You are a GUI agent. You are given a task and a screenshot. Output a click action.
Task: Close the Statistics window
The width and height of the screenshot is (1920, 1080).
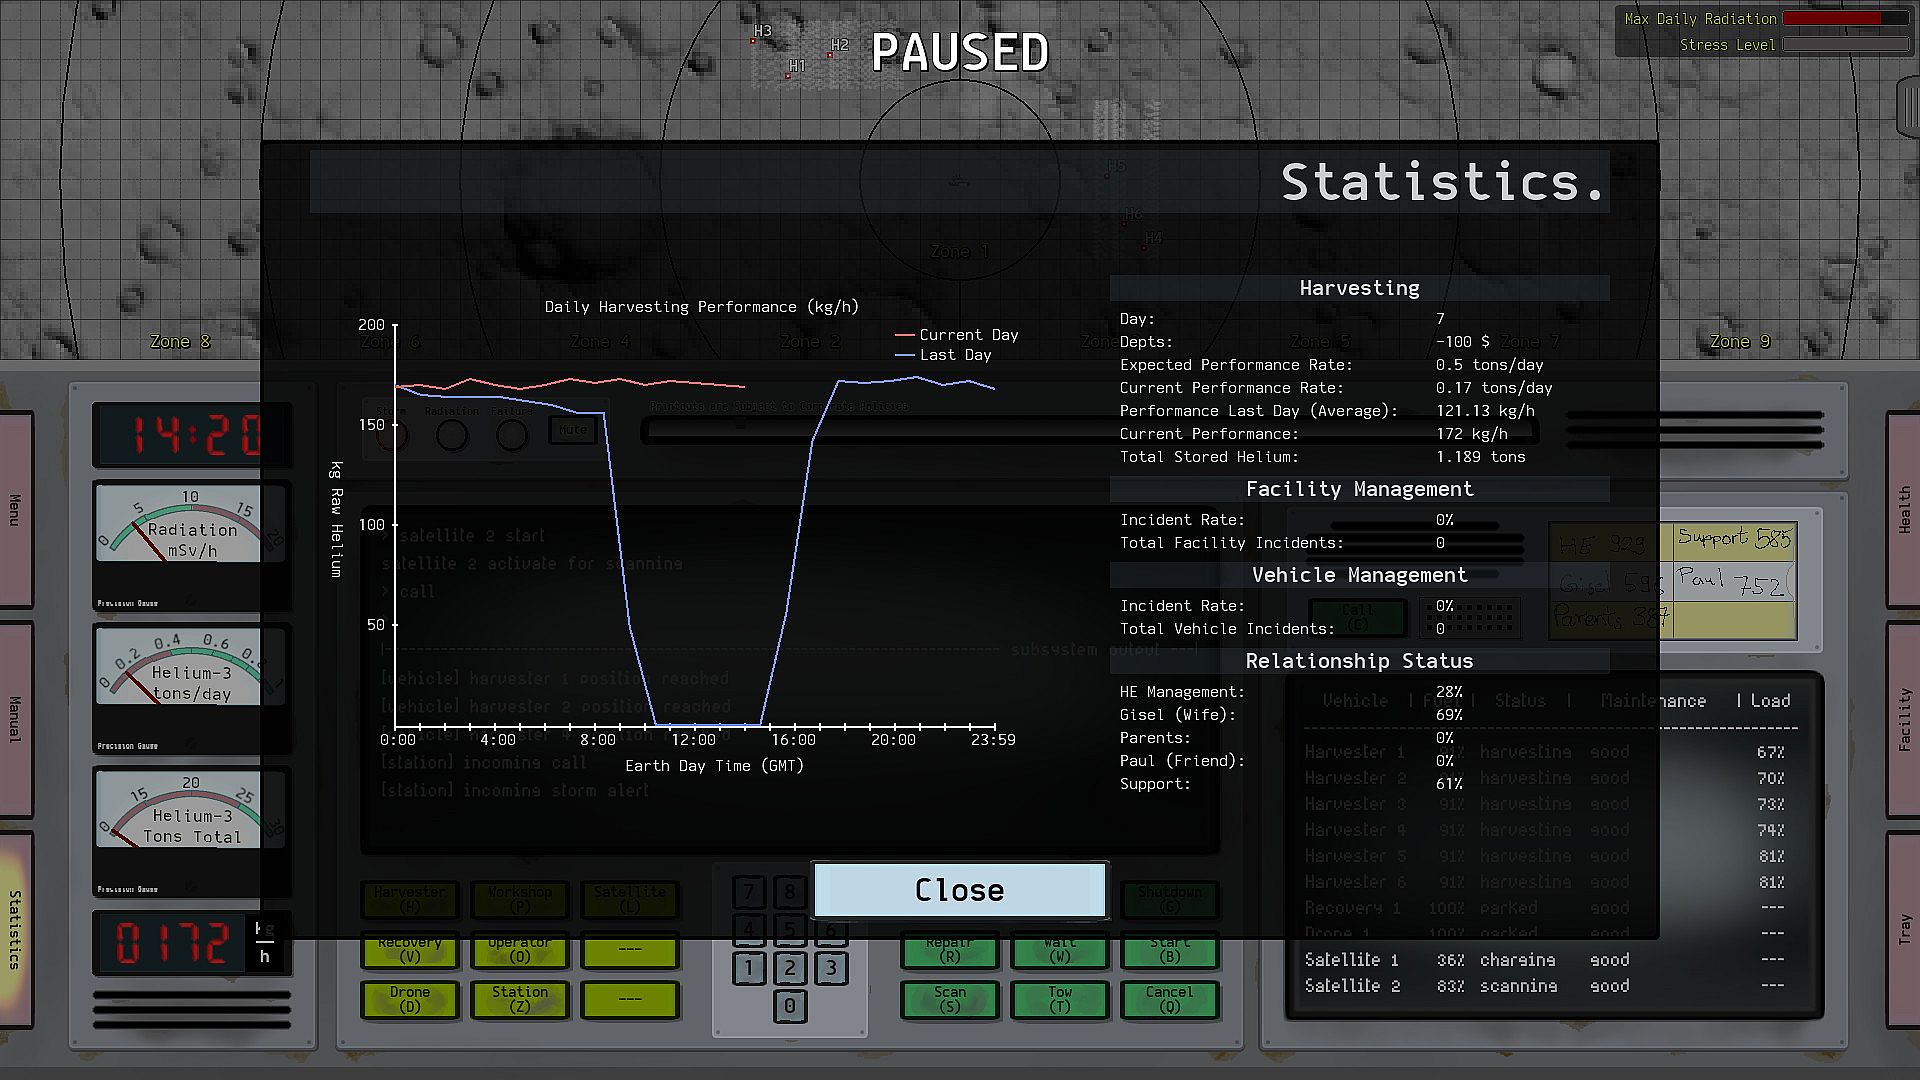coord(959,890)
